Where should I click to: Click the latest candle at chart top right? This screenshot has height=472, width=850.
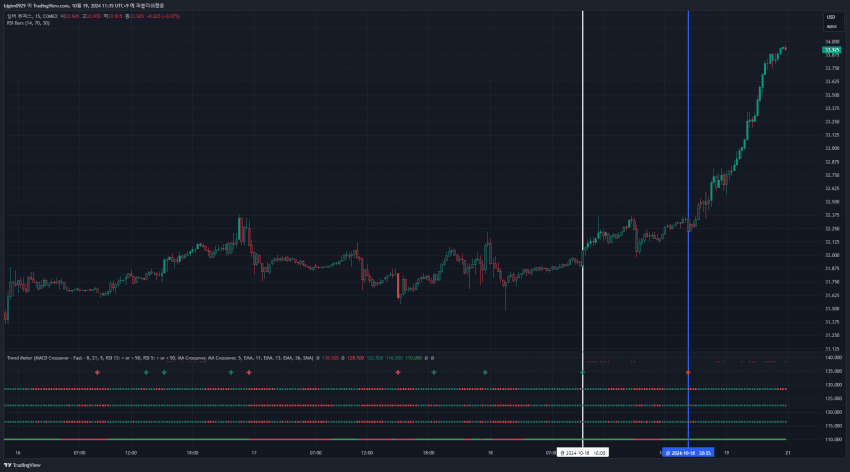(785, 48)
